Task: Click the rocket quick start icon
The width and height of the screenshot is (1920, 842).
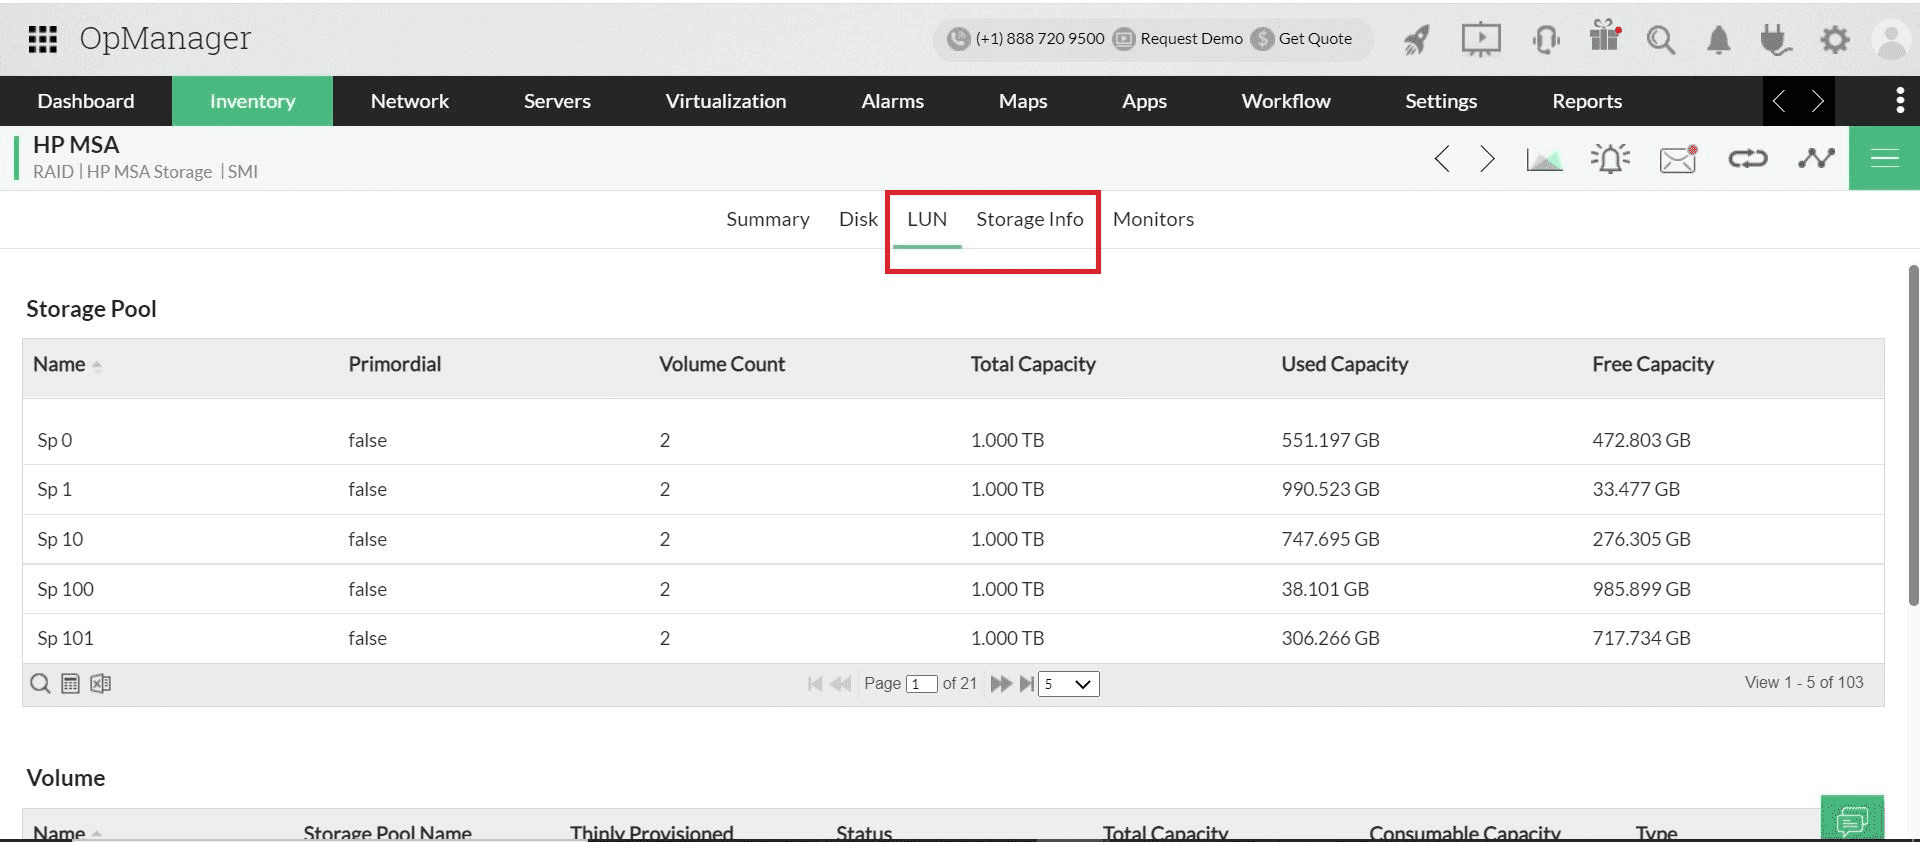Action: [x=1416, y=40]
